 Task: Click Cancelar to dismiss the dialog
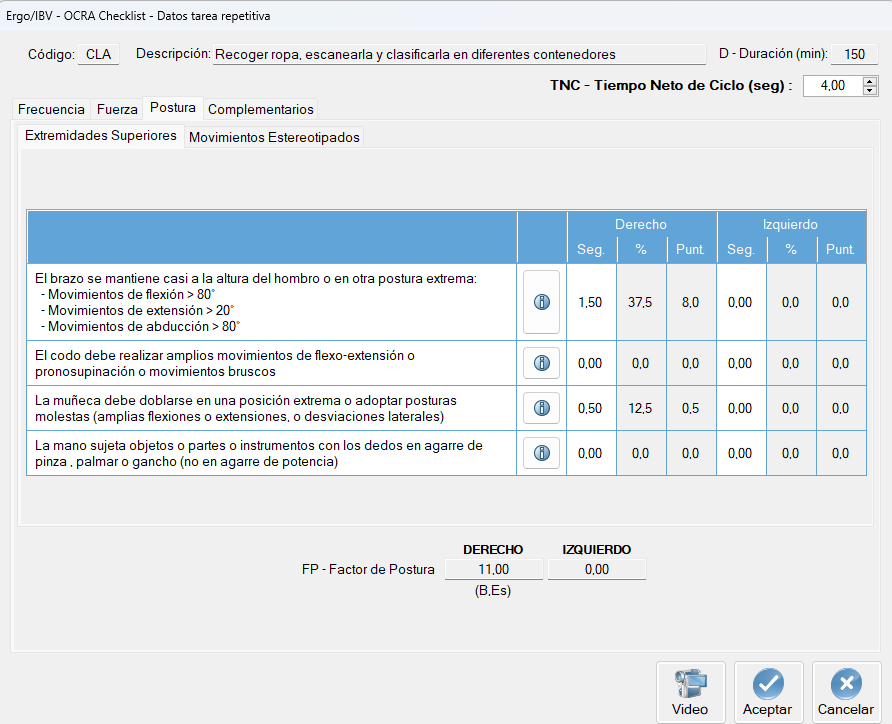point(846,692)
